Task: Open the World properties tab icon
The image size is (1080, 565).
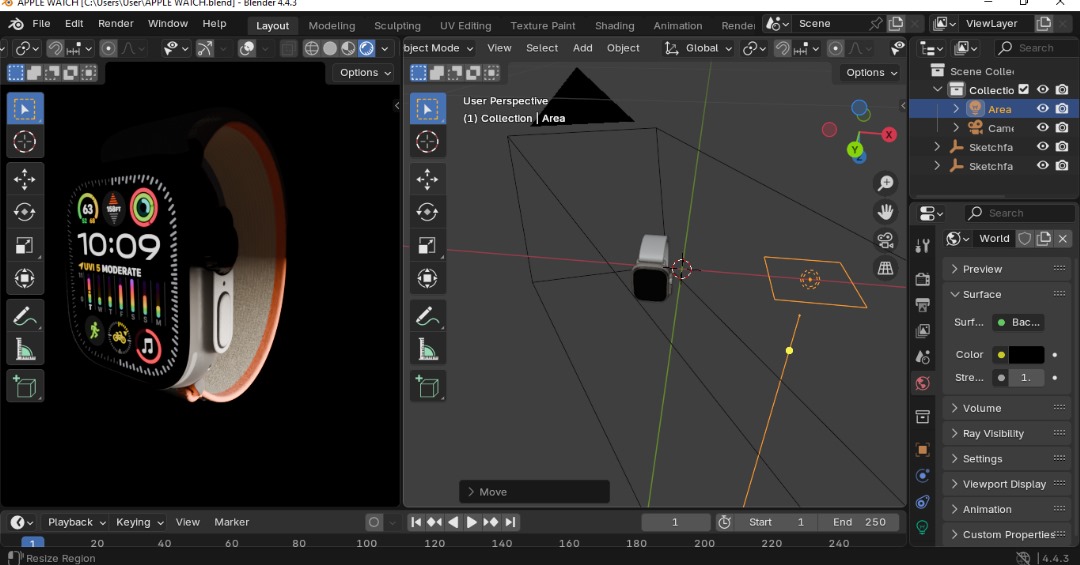Action: coord(922,383)
